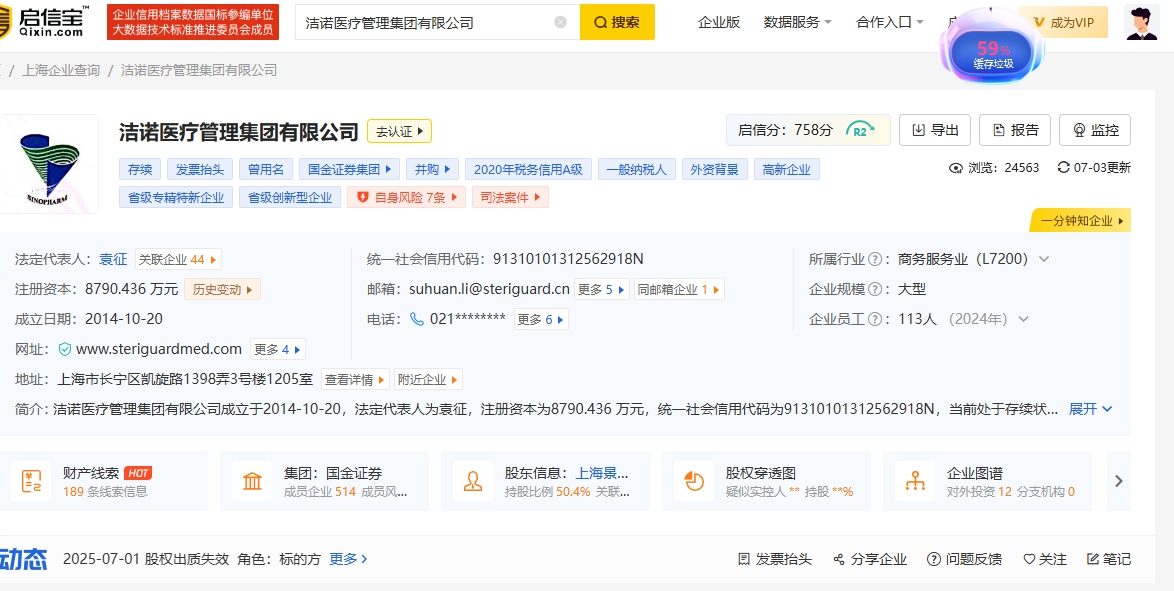Click the 发票抬头 tag
1174x591 pixels.
click(200, 169)
